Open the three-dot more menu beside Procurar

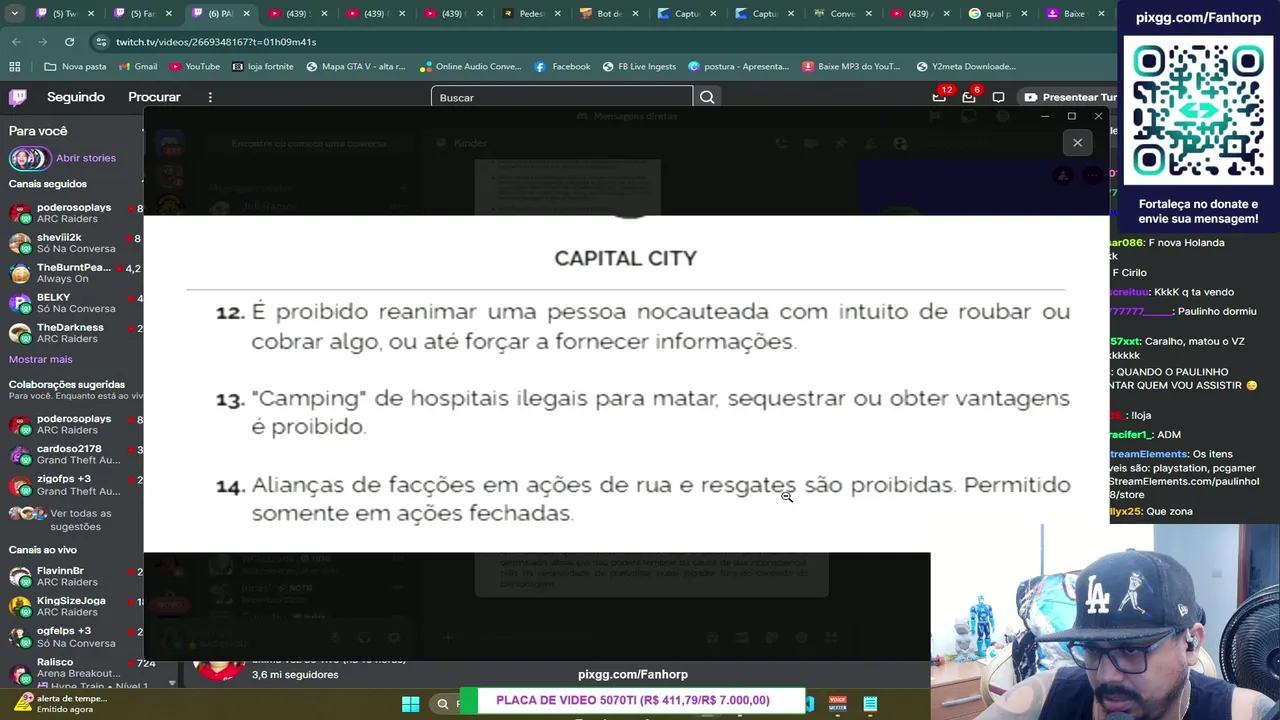click(x=210, y=97)
